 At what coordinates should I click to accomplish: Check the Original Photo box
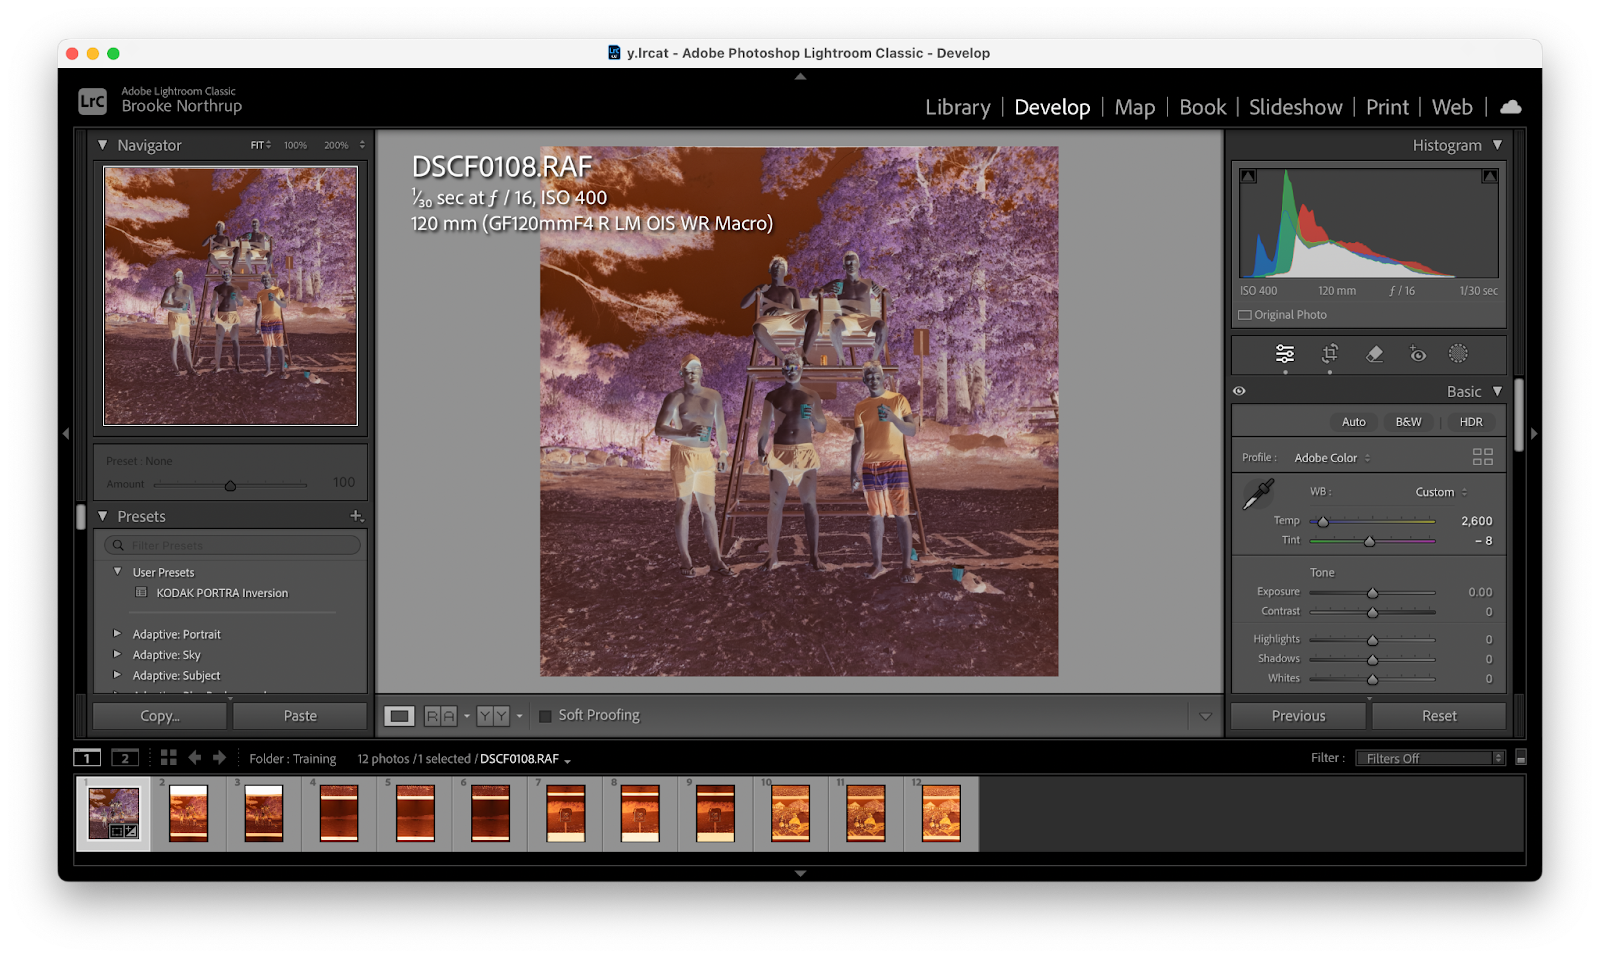1245,315
